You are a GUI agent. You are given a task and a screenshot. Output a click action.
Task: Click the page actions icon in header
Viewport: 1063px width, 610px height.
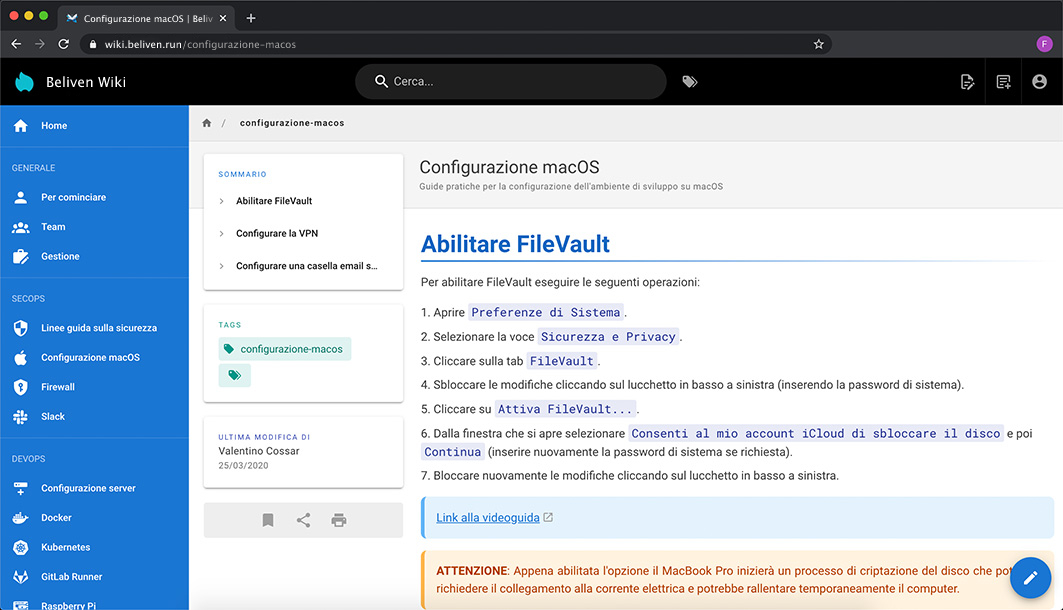967,82
